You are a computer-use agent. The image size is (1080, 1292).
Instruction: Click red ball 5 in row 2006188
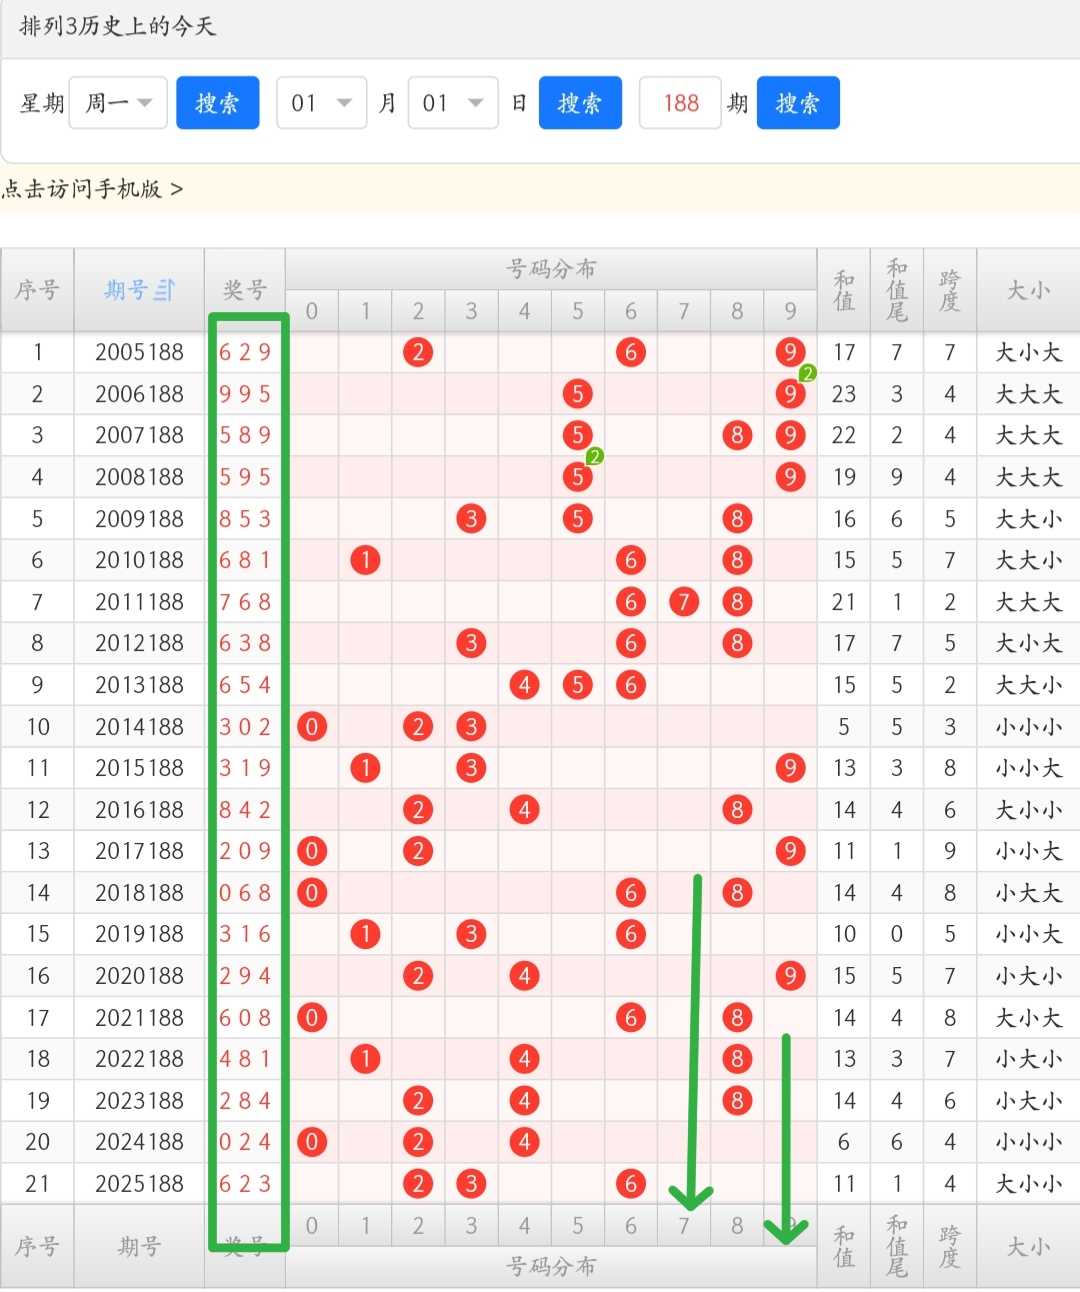tap(577, 394)
